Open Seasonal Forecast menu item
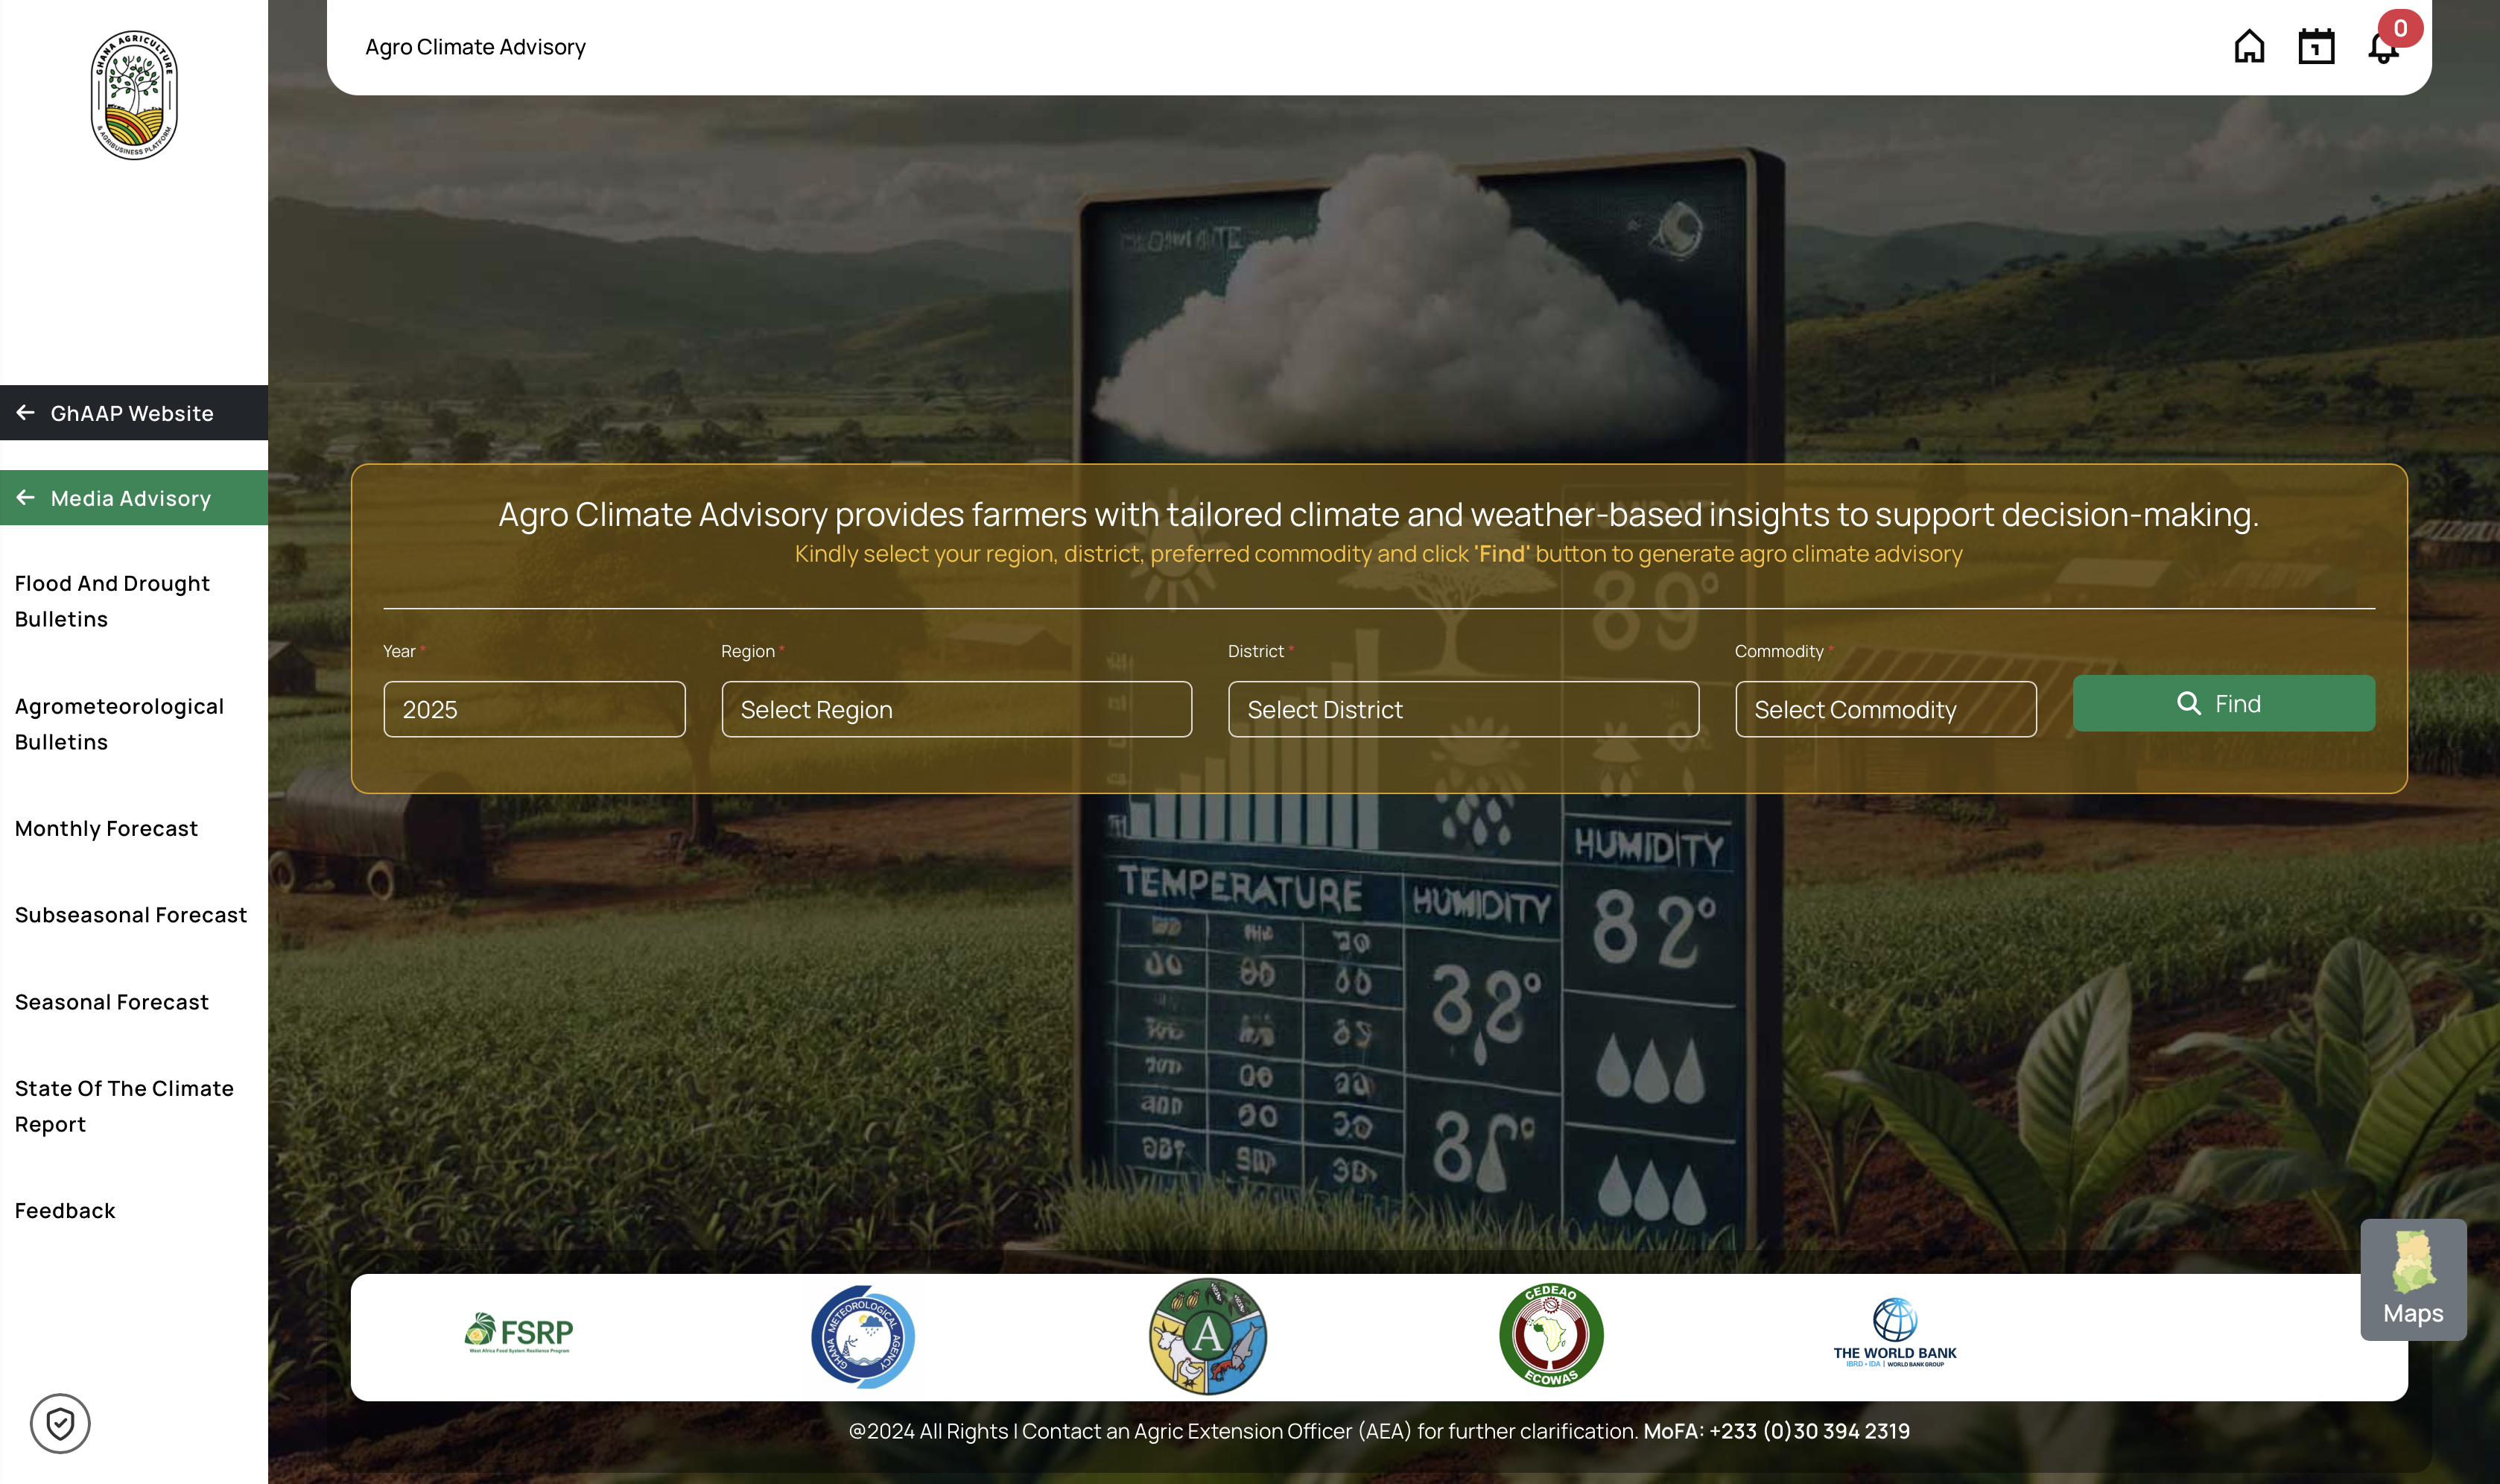The width and height of the screenshot is (2500, 1484). coord(112,1001)
